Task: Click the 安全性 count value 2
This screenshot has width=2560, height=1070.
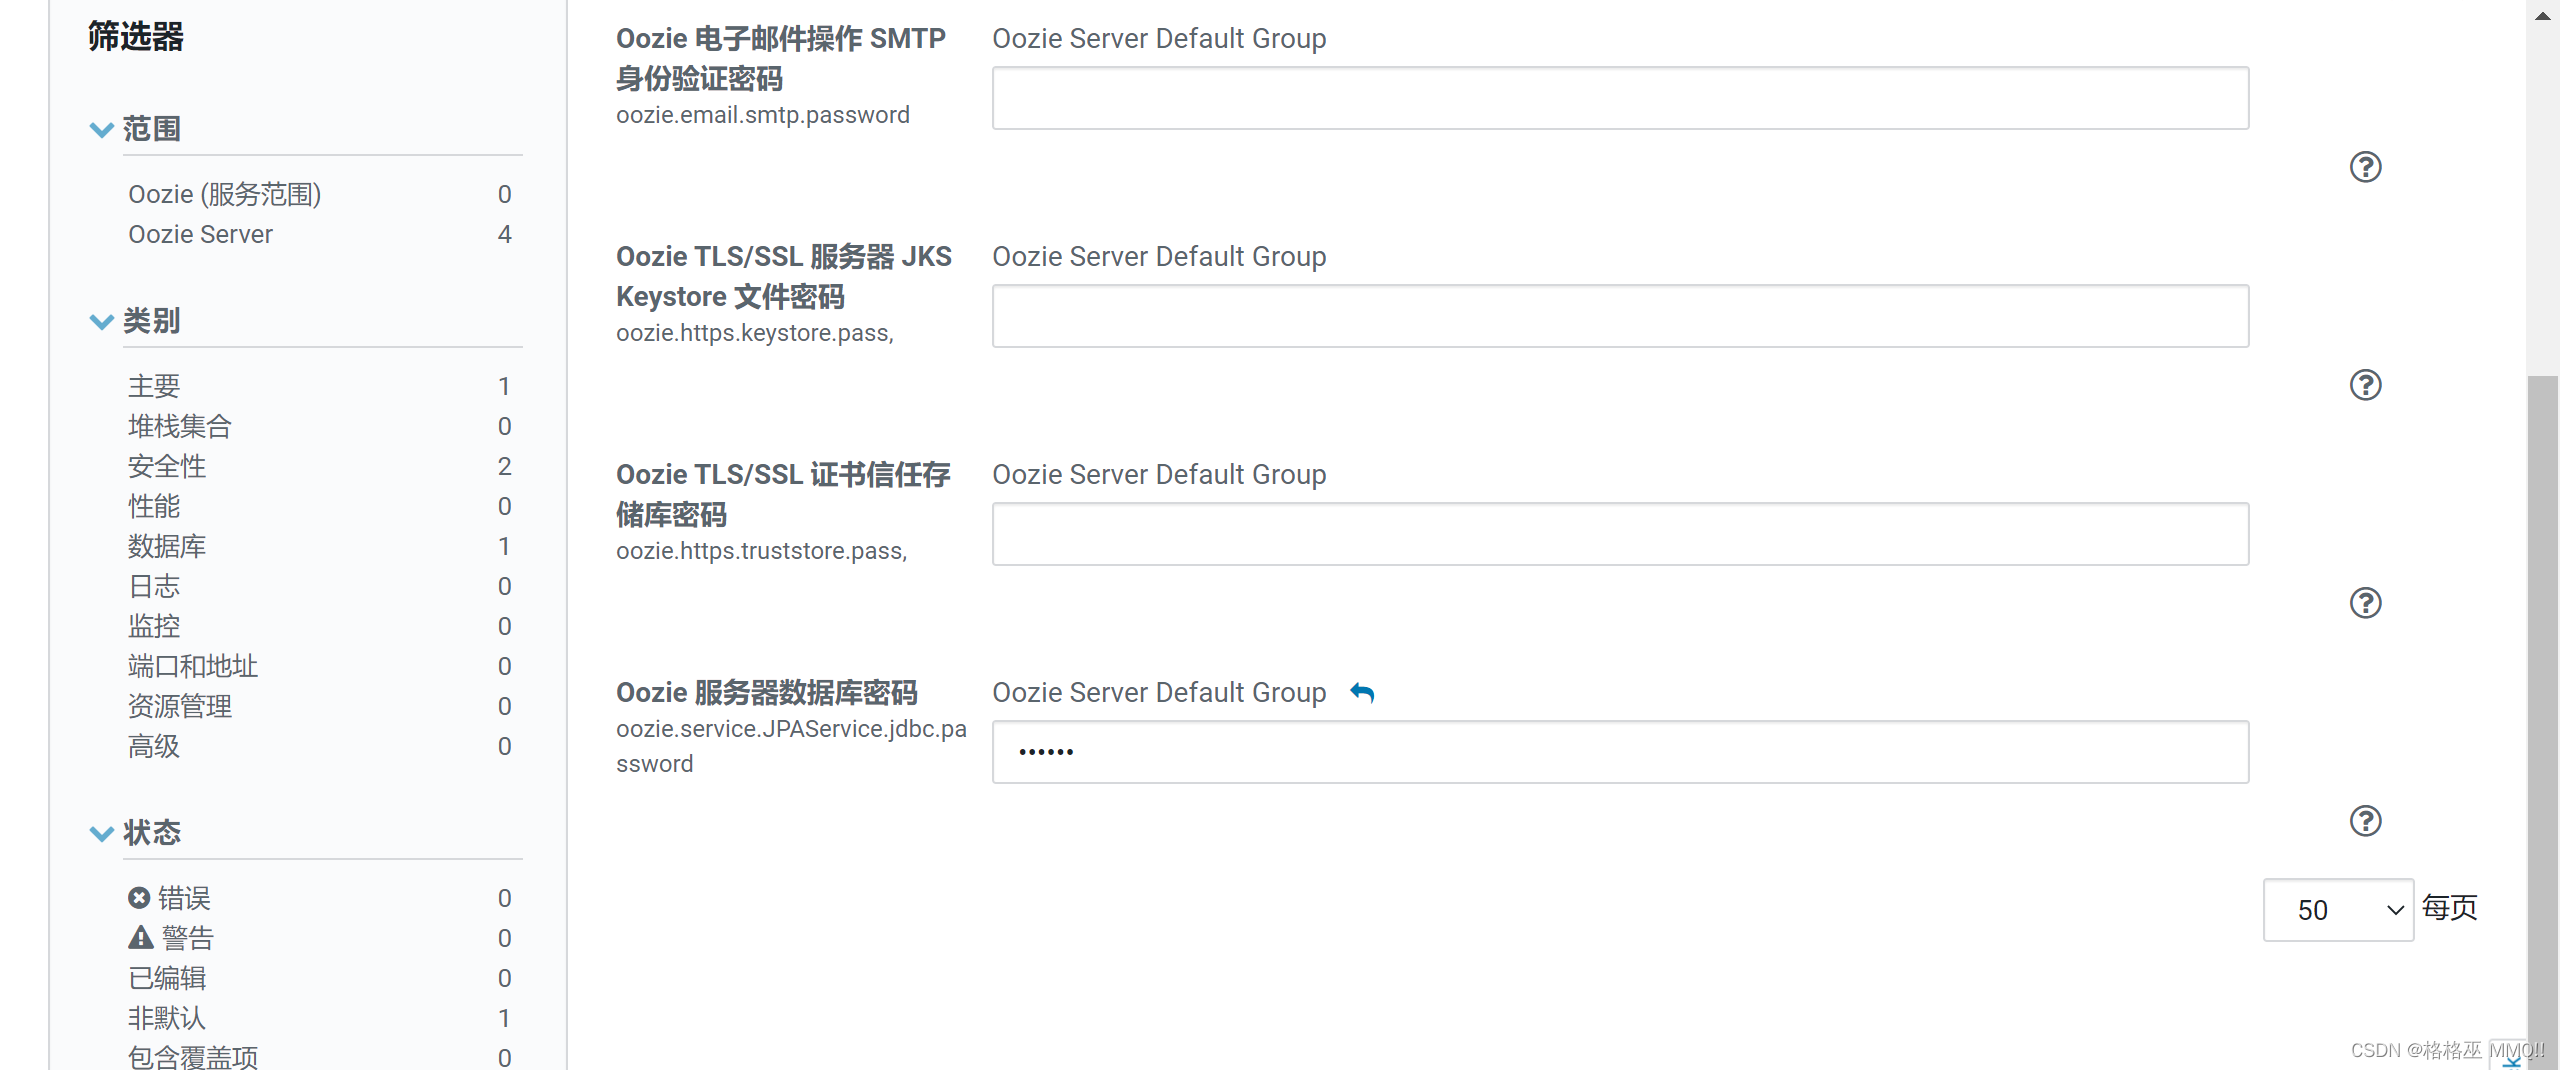Action: pyautogui.click(x=504, y=466)
